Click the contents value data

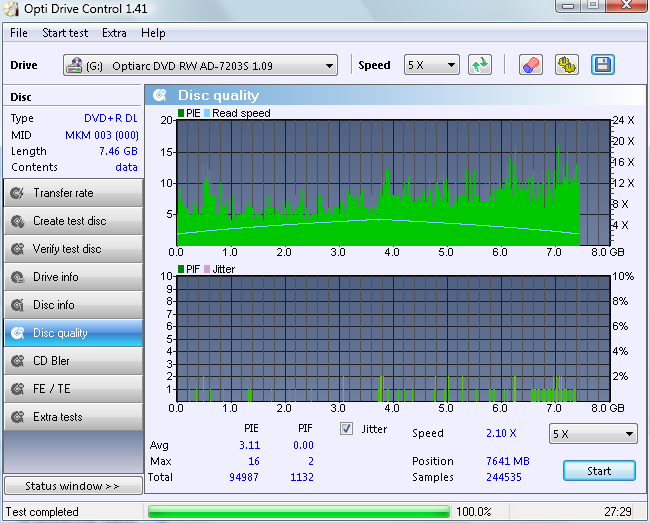126,167
